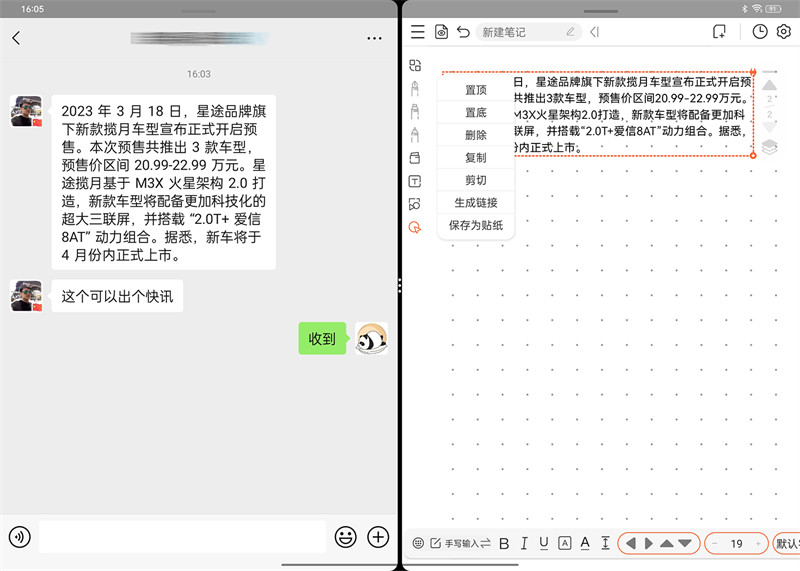The width and height of the screenshot is (800, 571).
Task: Switch input mode via 手写输入
Action: pyautogui.click(x=461, y=543)
